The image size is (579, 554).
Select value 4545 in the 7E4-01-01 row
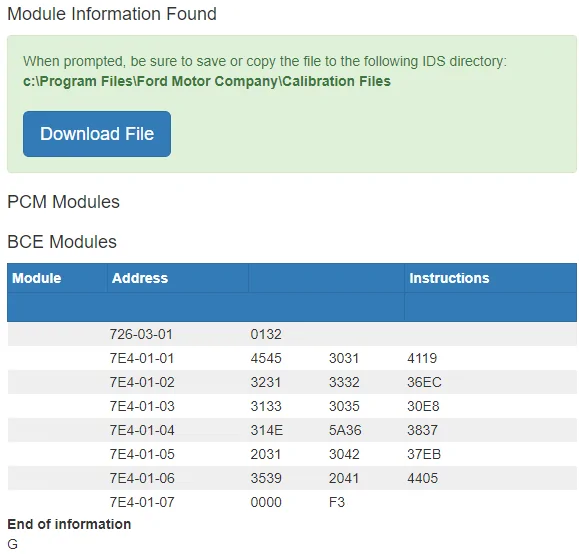(266, 358)
